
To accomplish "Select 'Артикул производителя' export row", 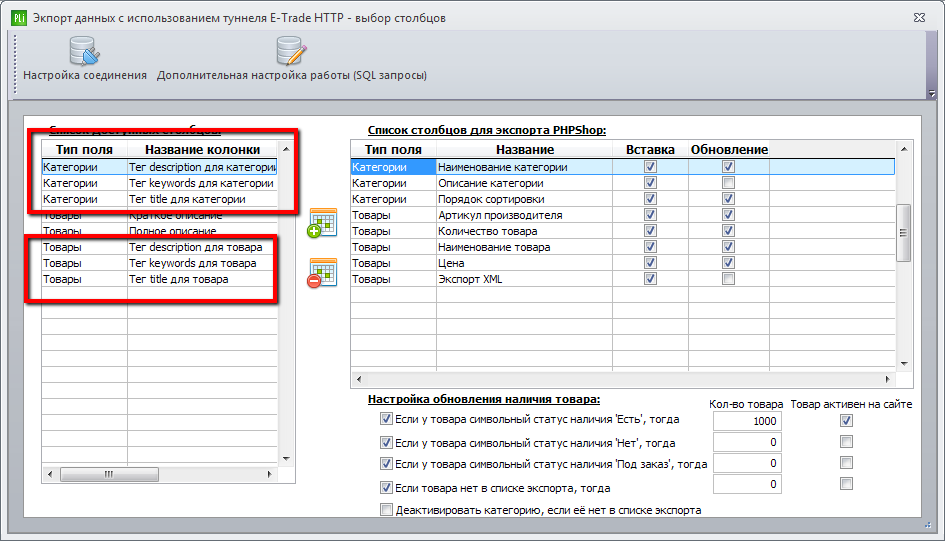I will [623, 215].
